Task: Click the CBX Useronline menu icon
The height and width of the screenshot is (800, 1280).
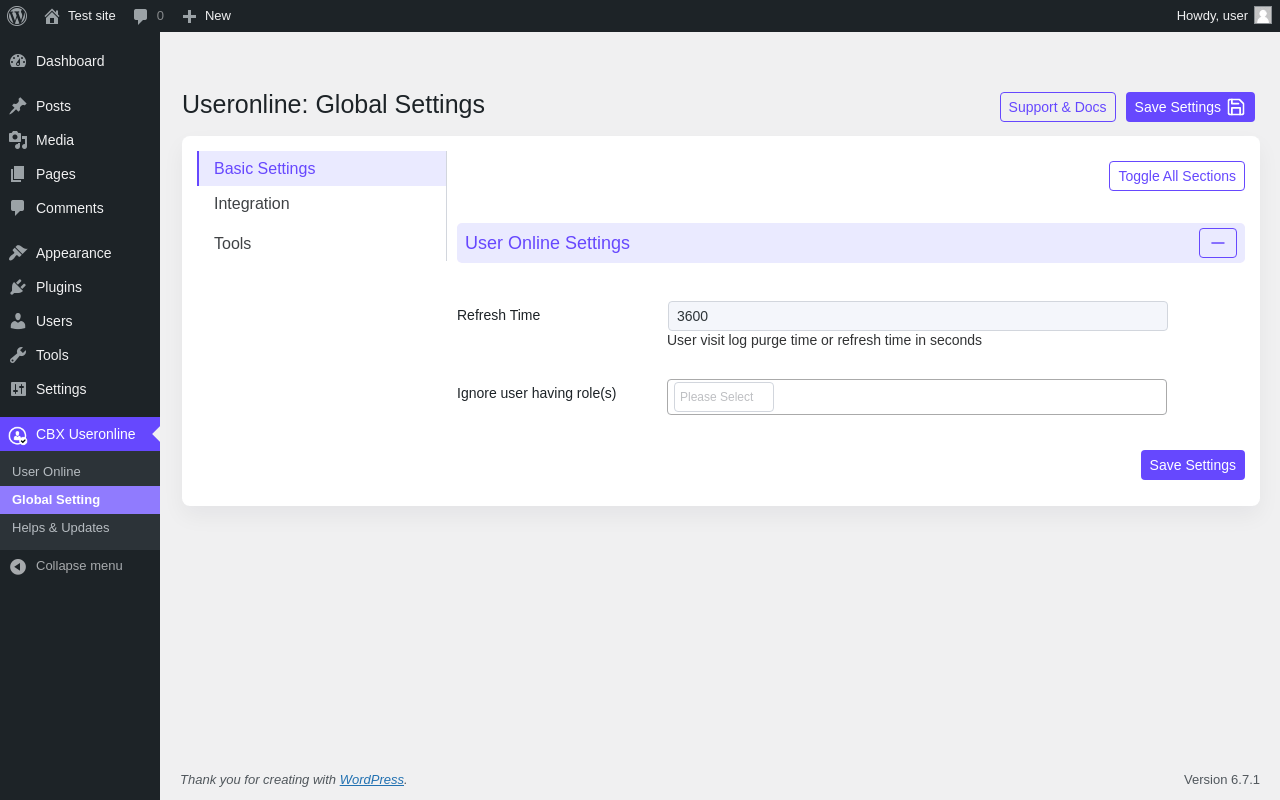Action: [18, 435]
